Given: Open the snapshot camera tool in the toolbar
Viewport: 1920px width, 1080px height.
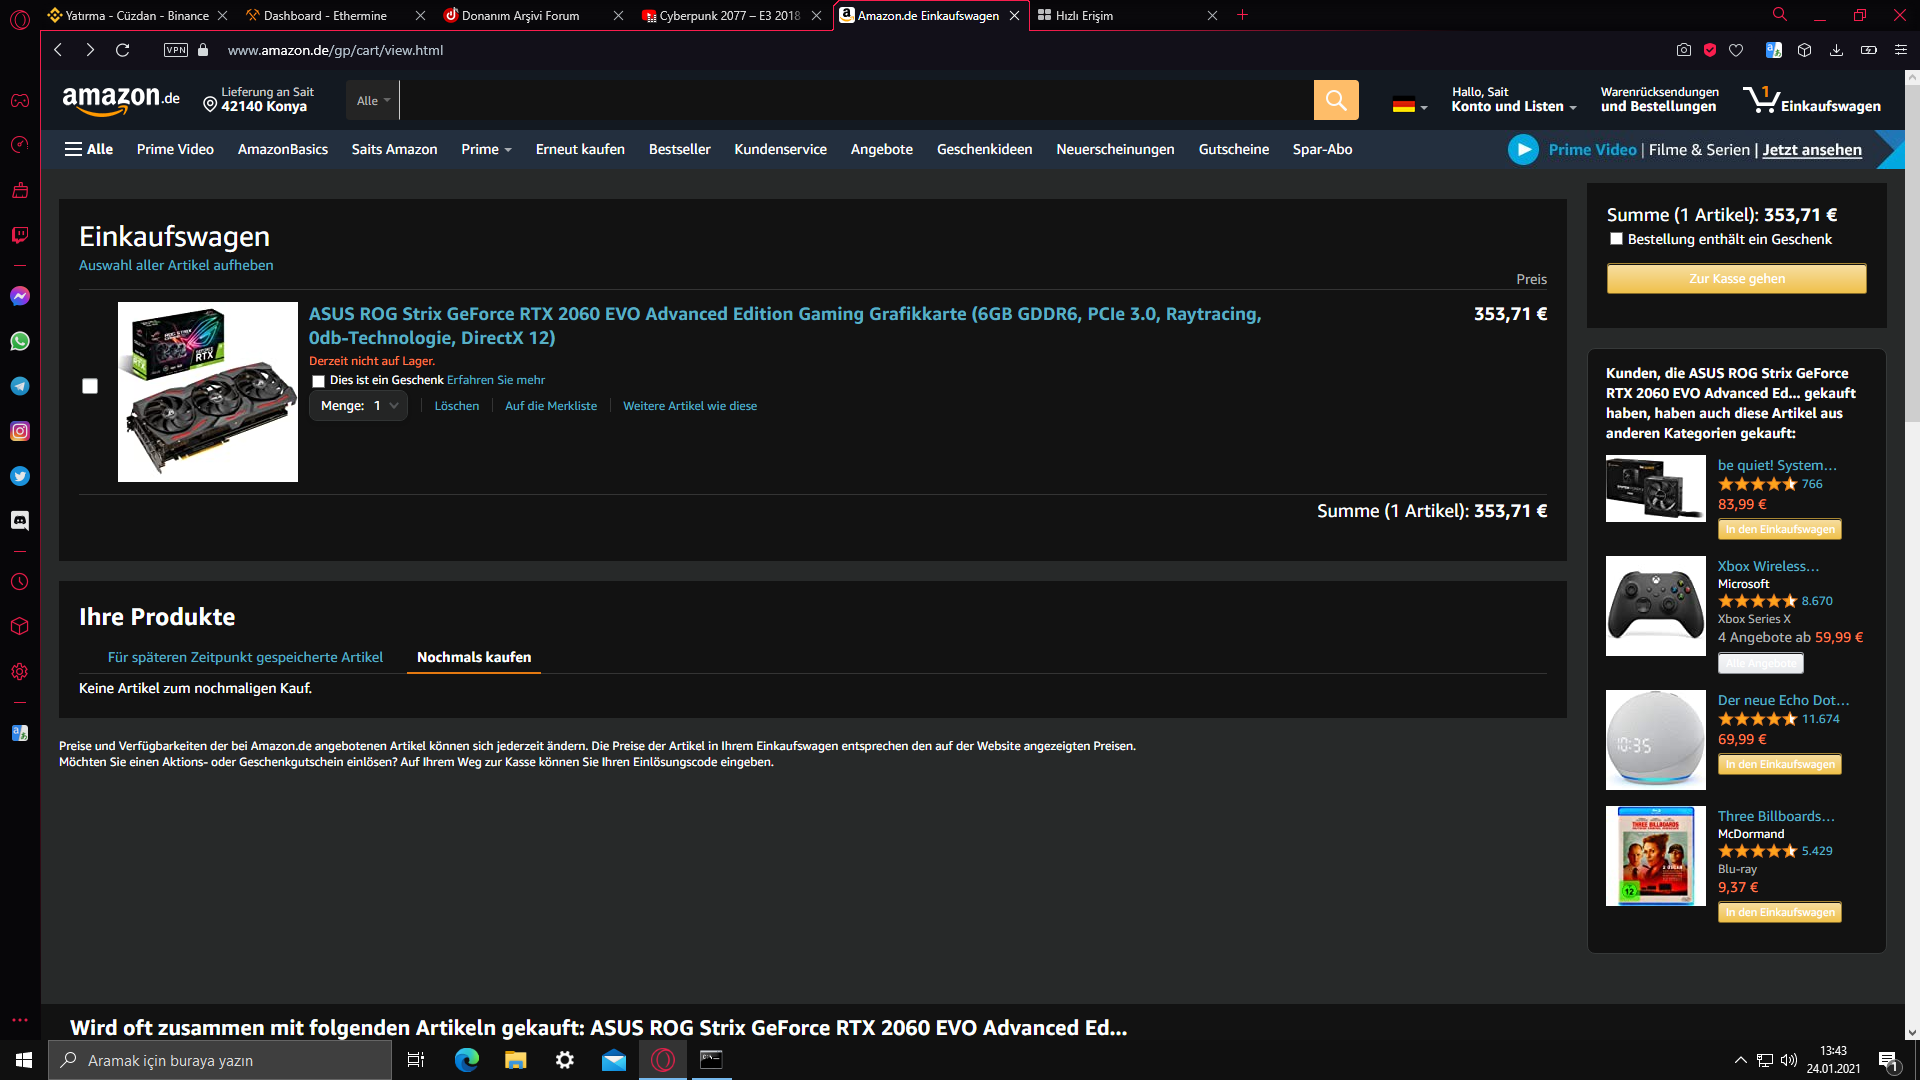Looking at the screenshot, I should pyautogui.click(x=1684, y=50).
